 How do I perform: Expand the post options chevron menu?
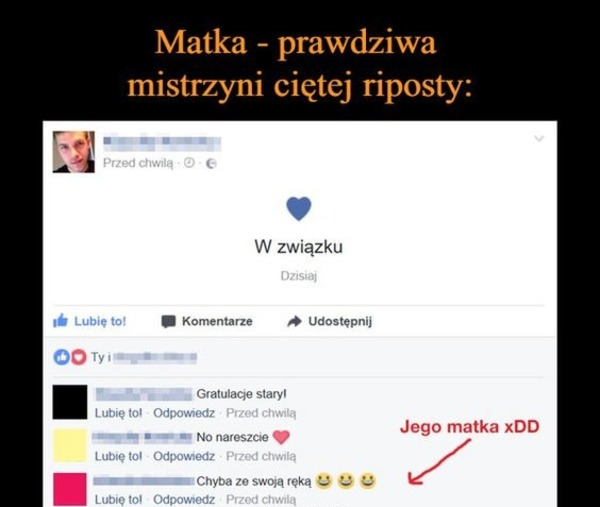539,138
